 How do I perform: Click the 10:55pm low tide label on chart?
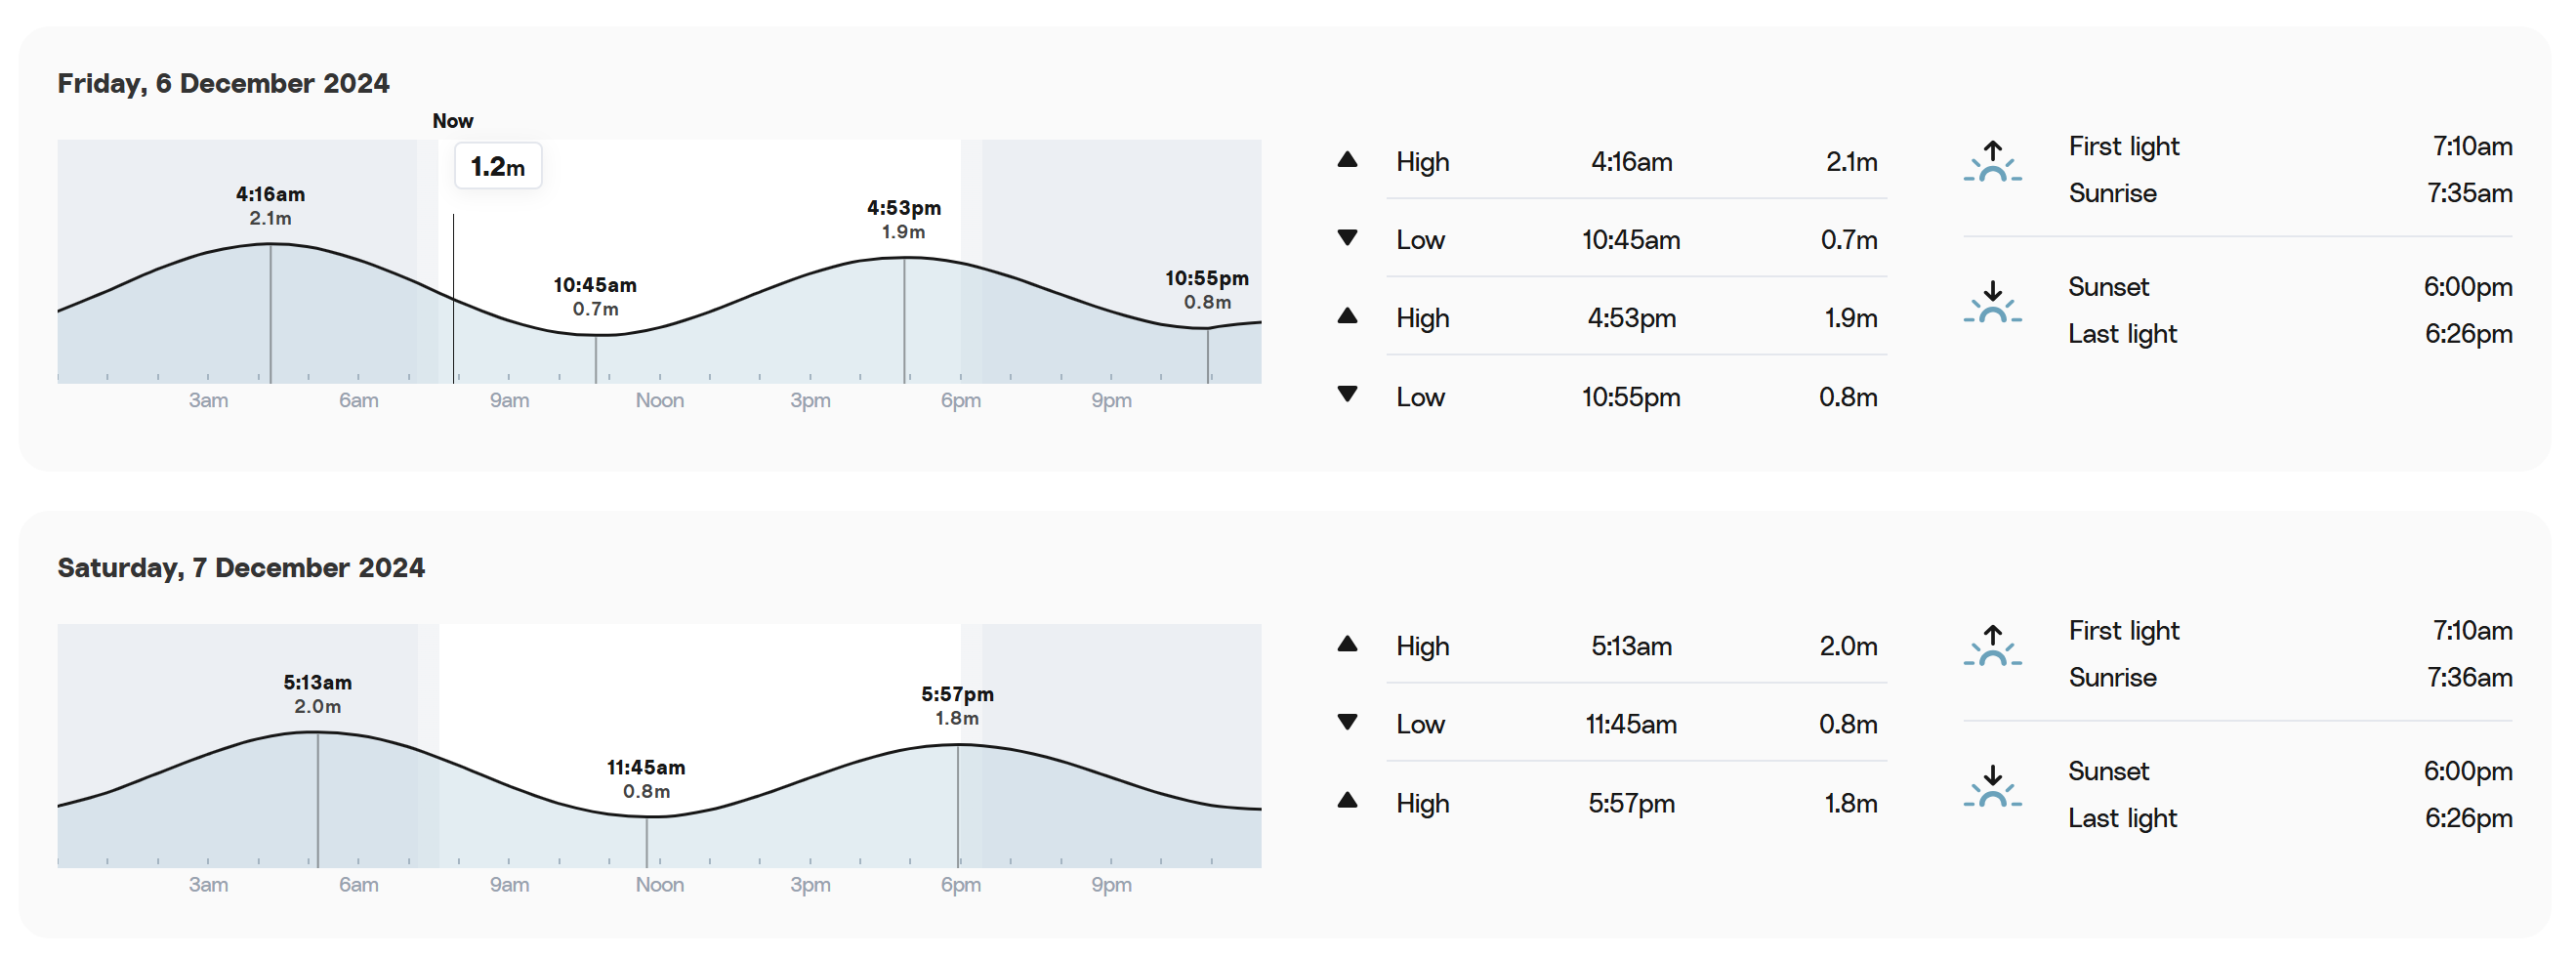(1207, 289)
